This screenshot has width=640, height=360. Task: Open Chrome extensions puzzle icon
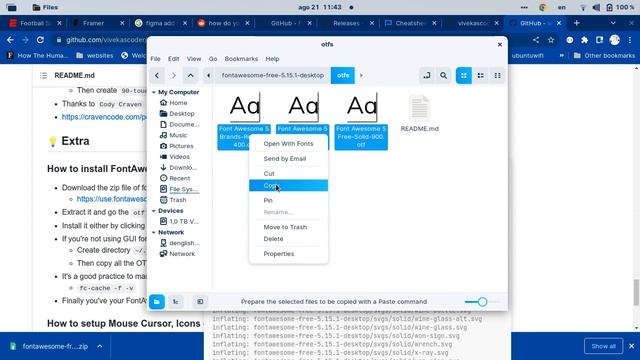[x=584, y=40]
